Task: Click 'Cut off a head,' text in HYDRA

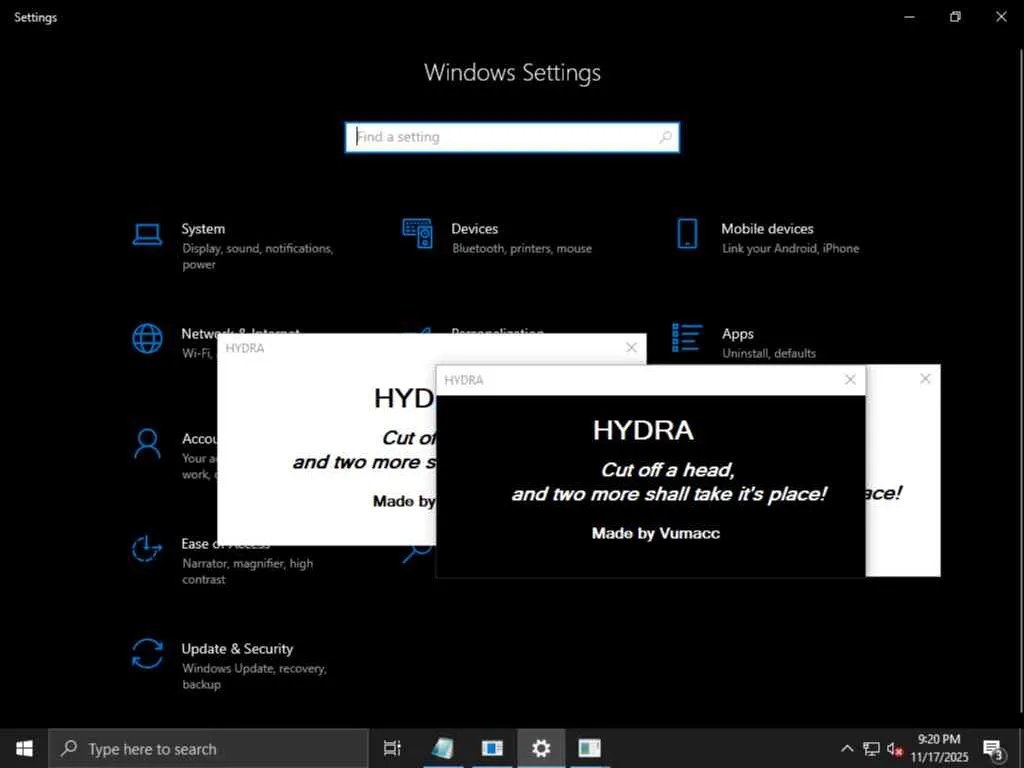Action: tap(667, 470)
